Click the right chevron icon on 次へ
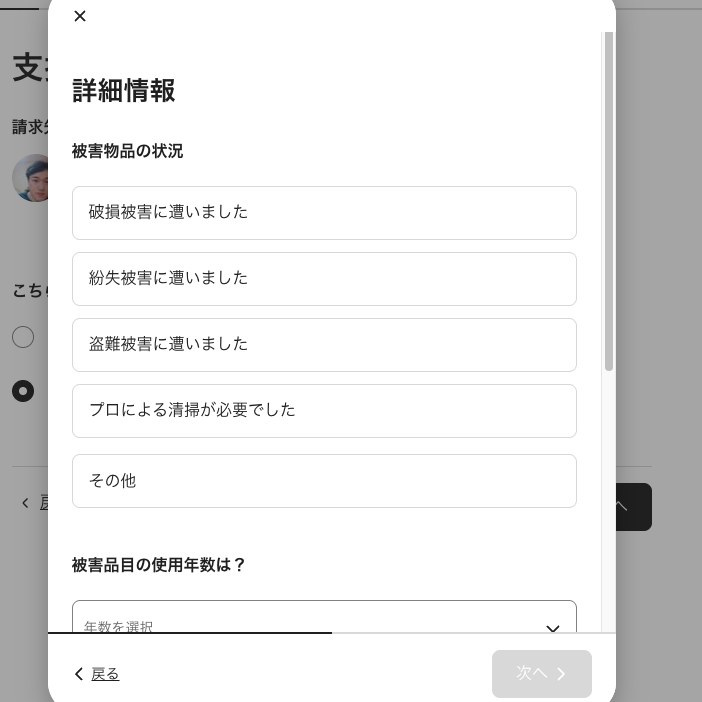Viewport: 702px width, 702px height. (x=562, y=675)
